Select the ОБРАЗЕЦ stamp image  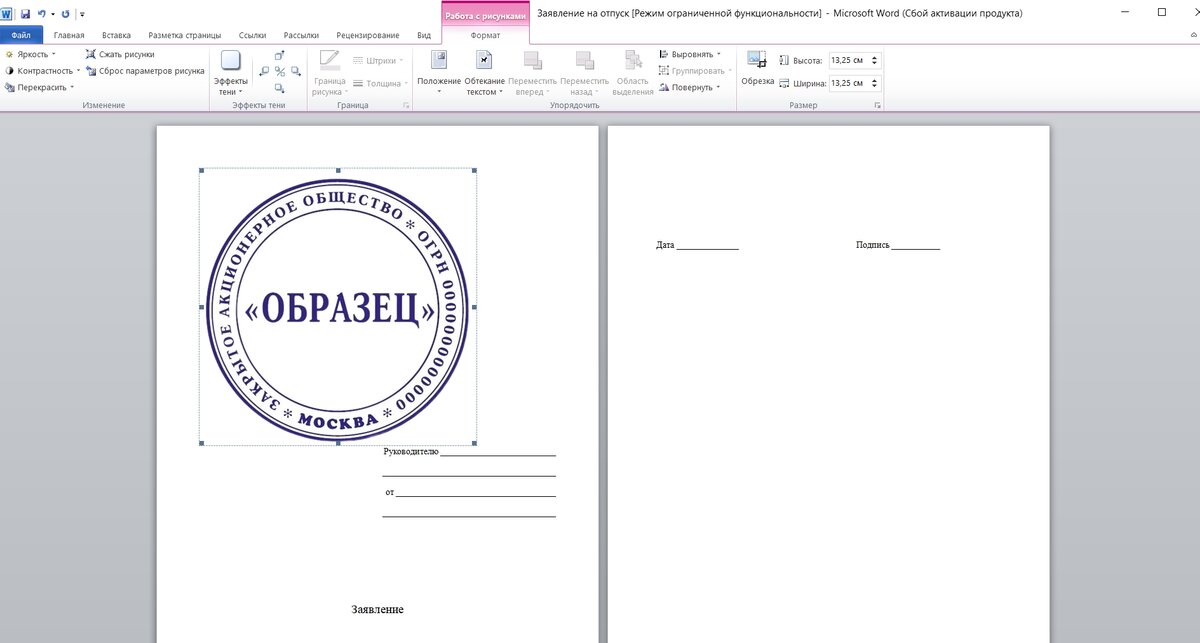(x=338, y=307)
